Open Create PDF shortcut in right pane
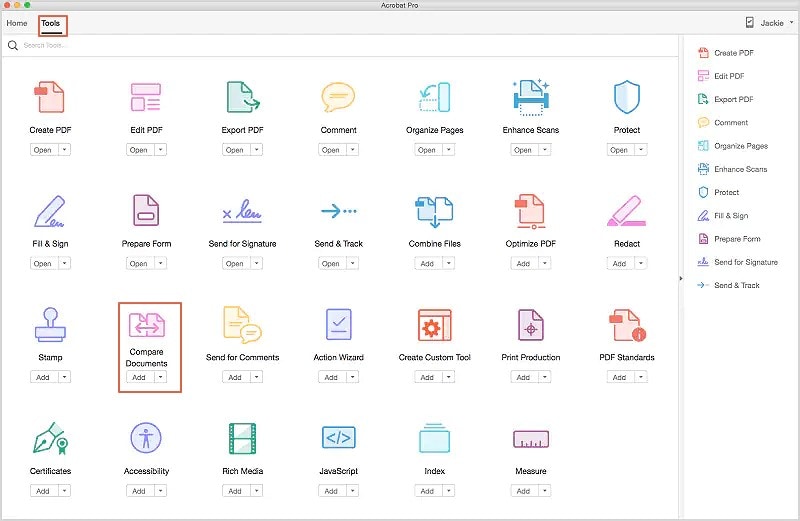This screenshot has height=521, width=800. pyautogui.click(x=725, y=53)
